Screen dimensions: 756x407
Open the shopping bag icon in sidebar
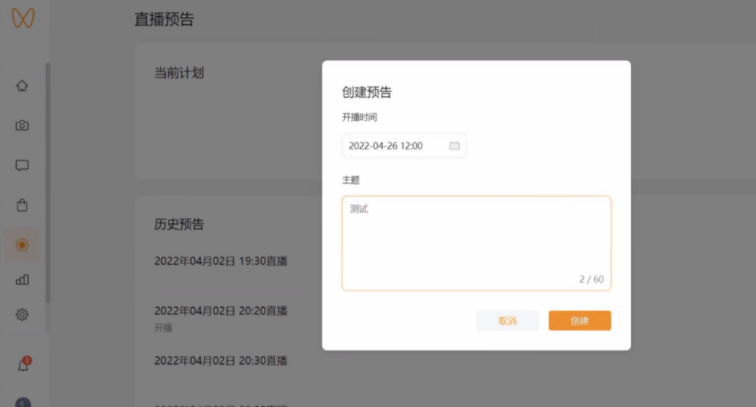coord(22,205)
